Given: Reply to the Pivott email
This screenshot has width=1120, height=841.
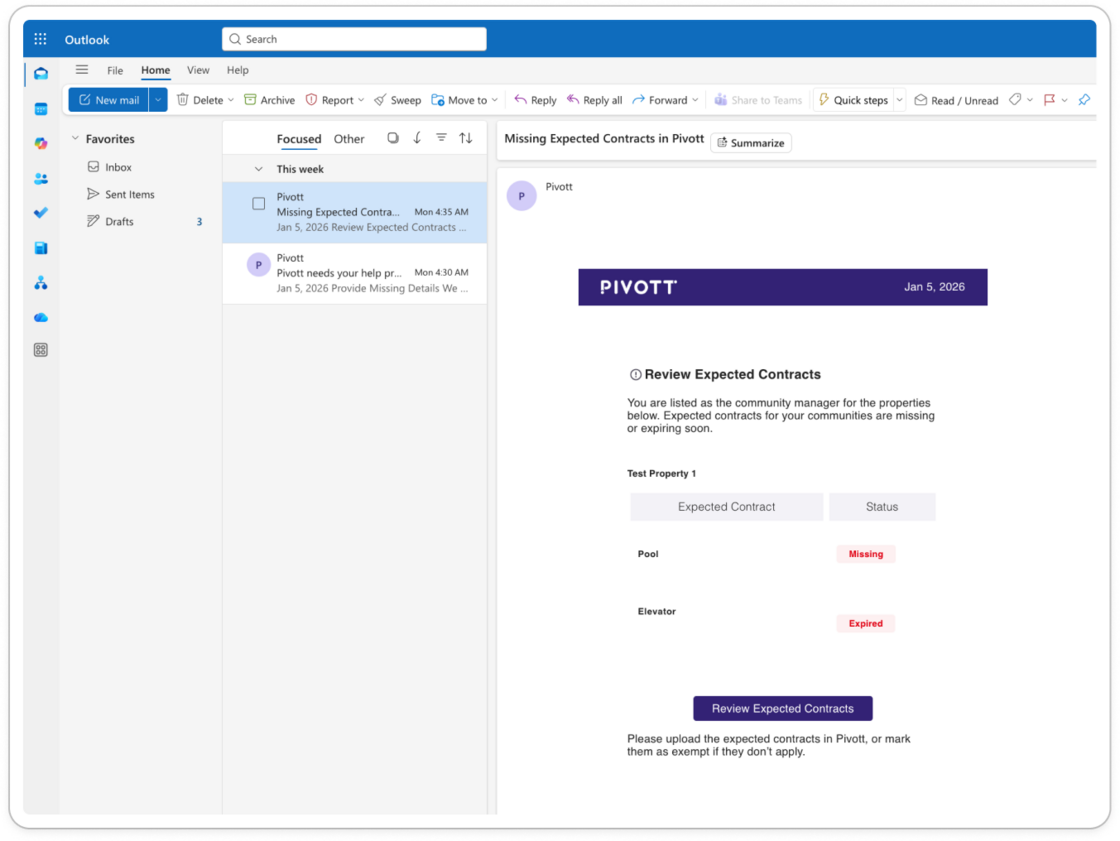Looking at the screenshot, I should (x=535, y=100).
